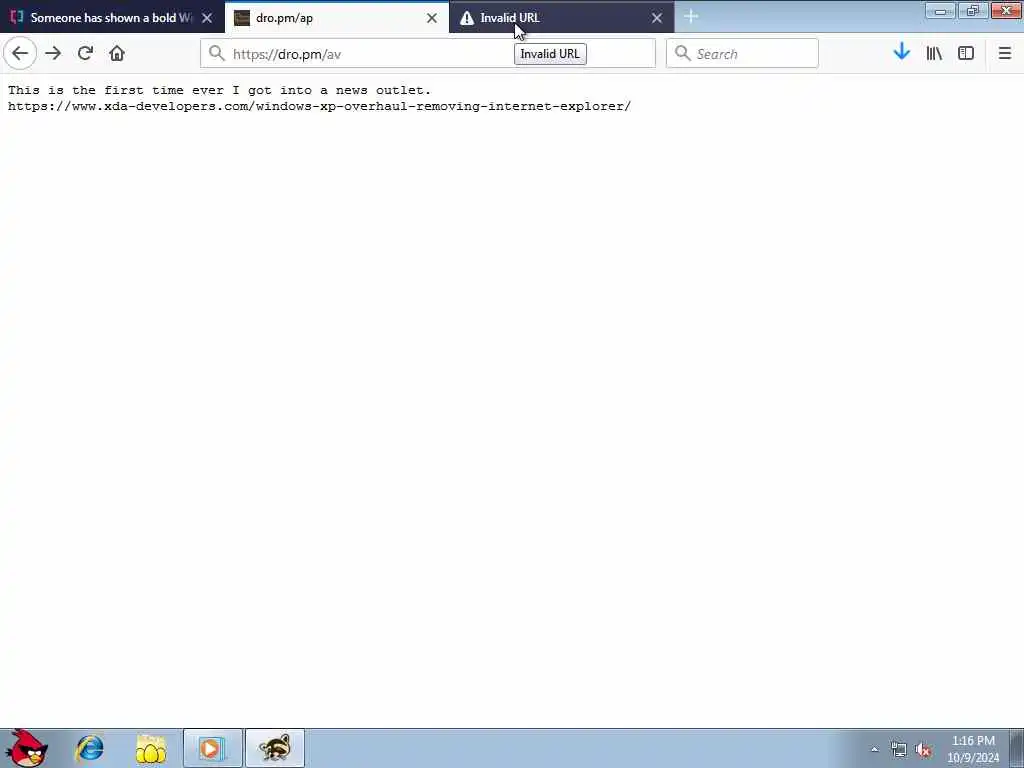
Task: Open the hamburger application menu
Action: pyautogui.click(x=1004, y=54)
